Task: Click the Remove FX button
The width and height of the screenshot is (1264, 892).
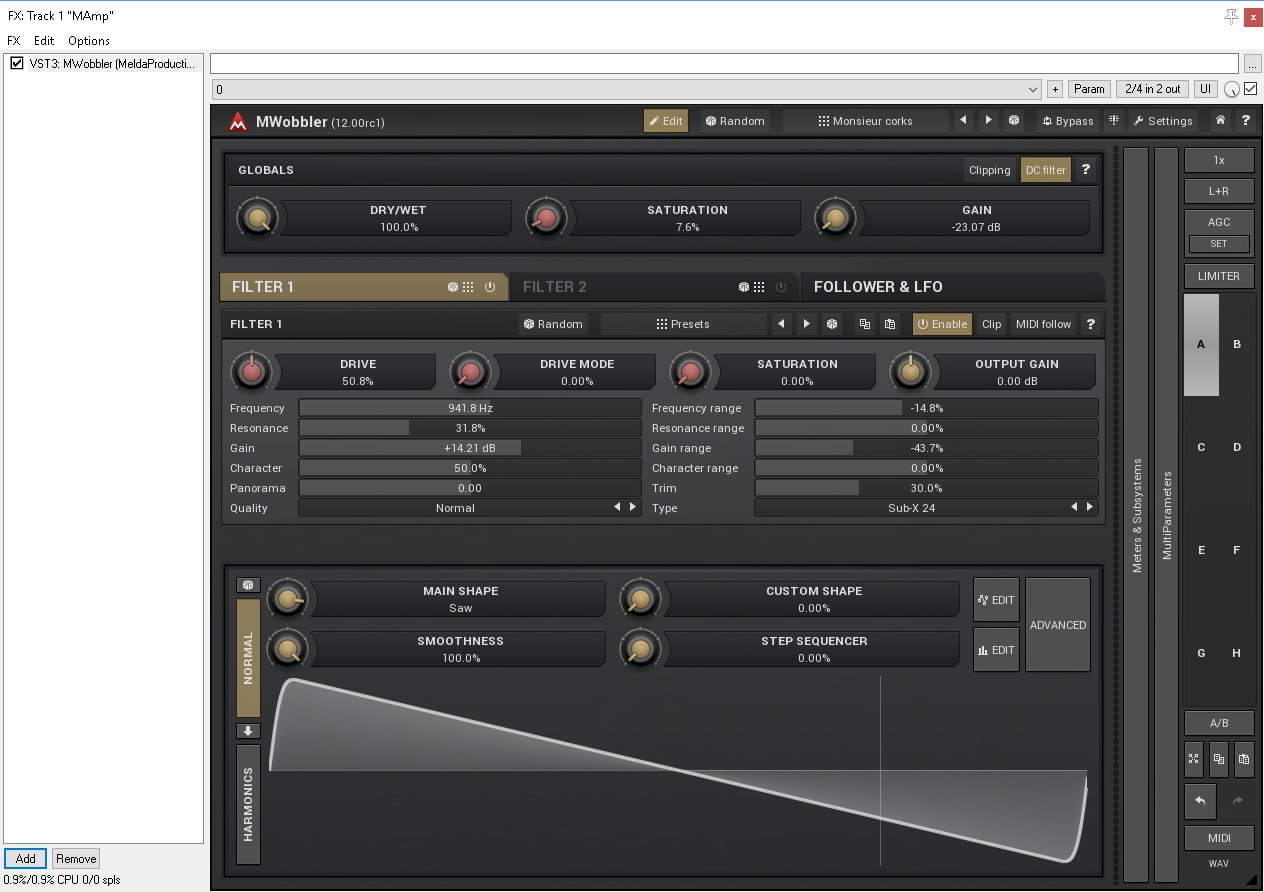Action: (x=76, y=859)
